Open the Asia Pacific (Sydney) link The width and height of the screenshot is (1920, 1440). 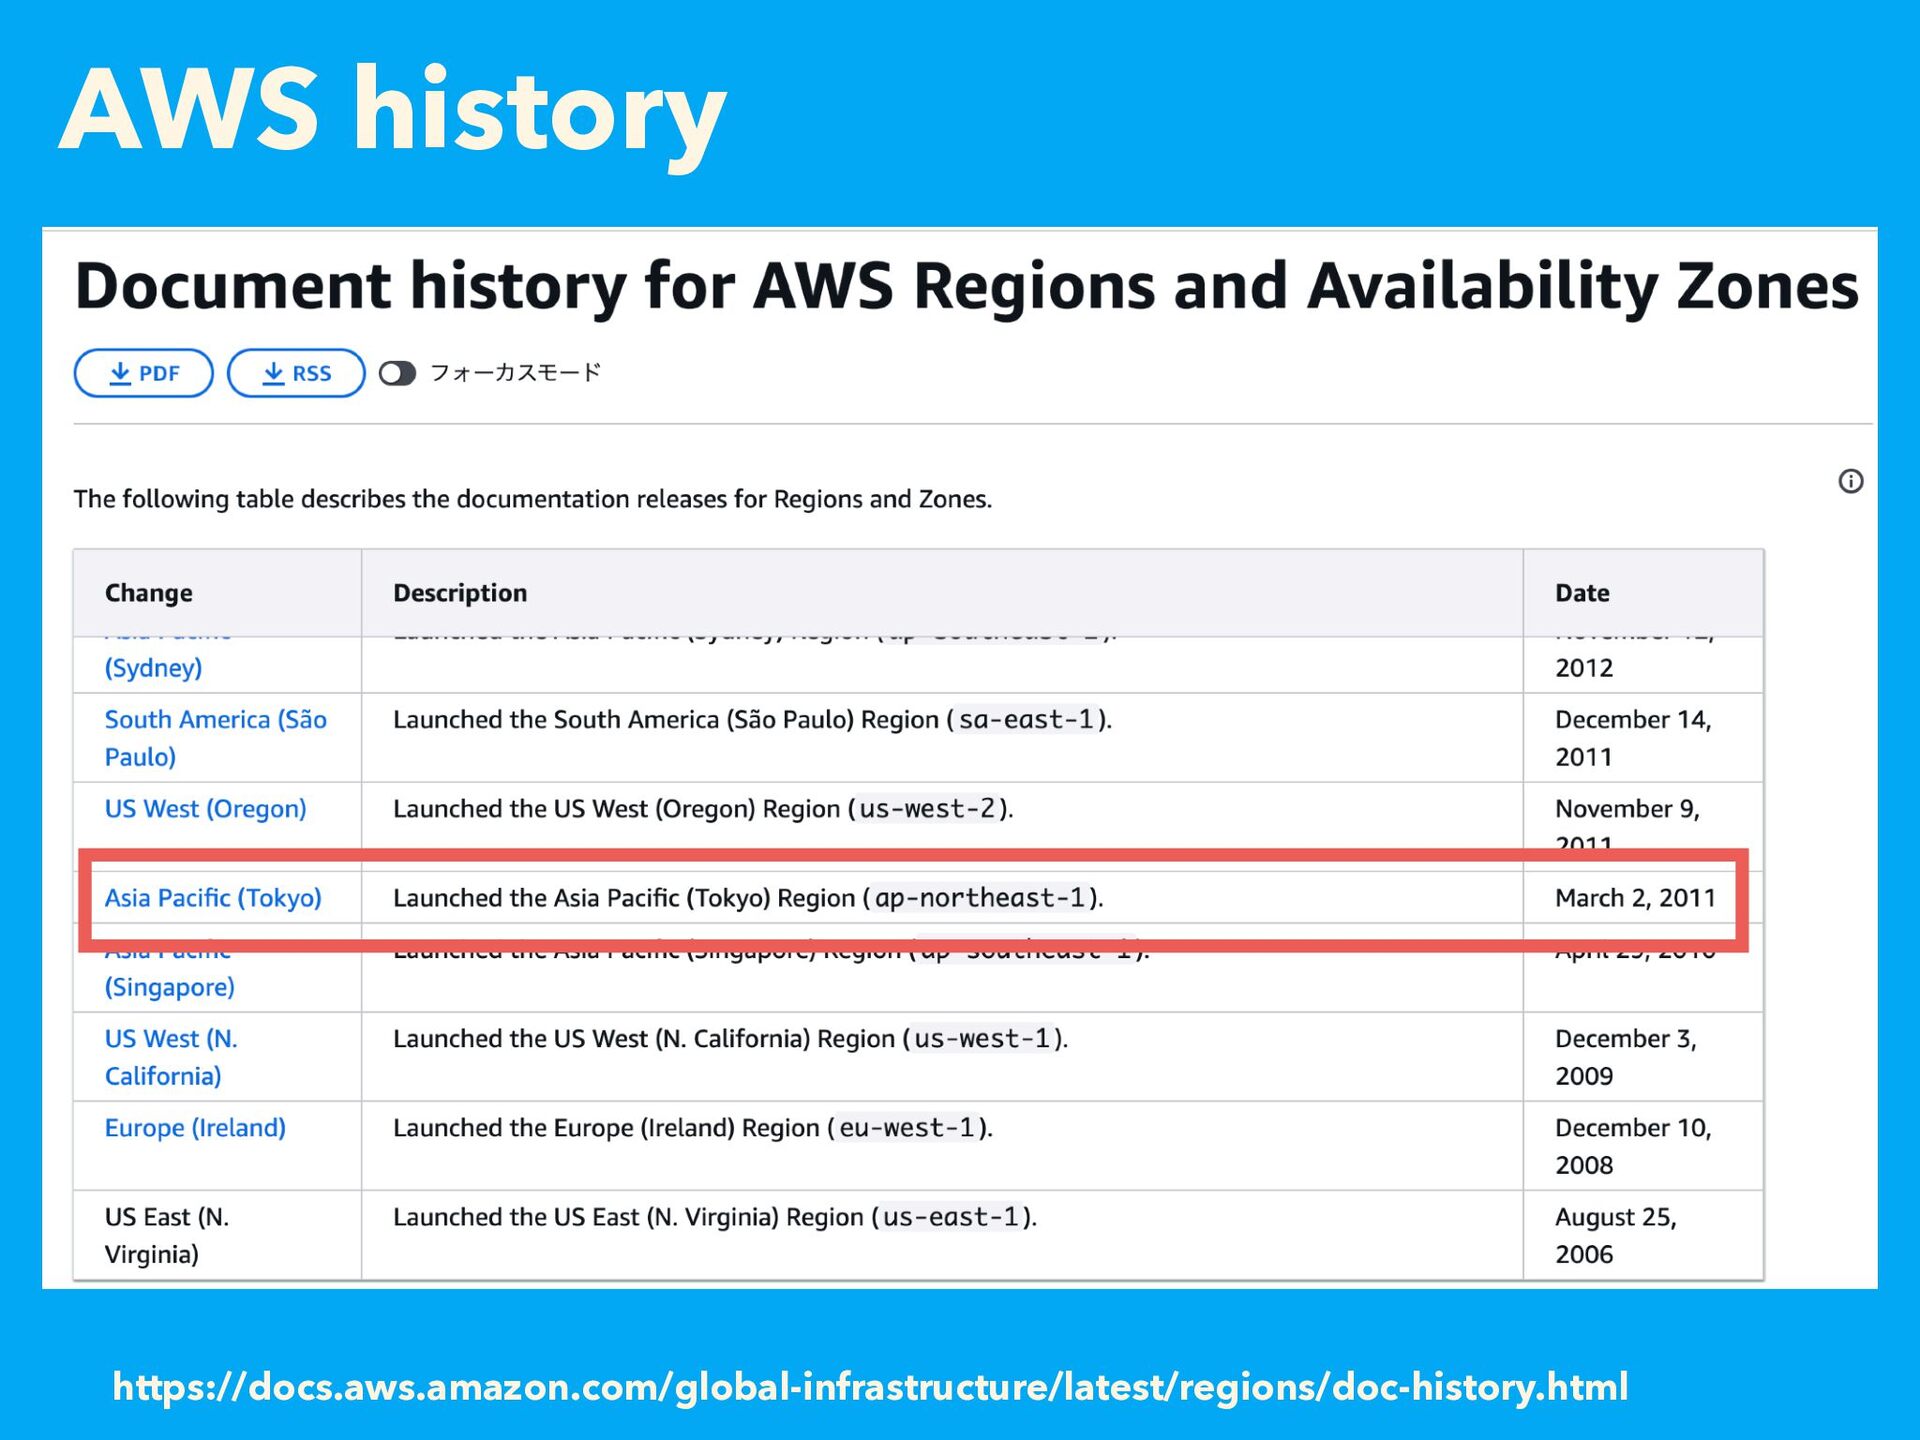(153, 668)
